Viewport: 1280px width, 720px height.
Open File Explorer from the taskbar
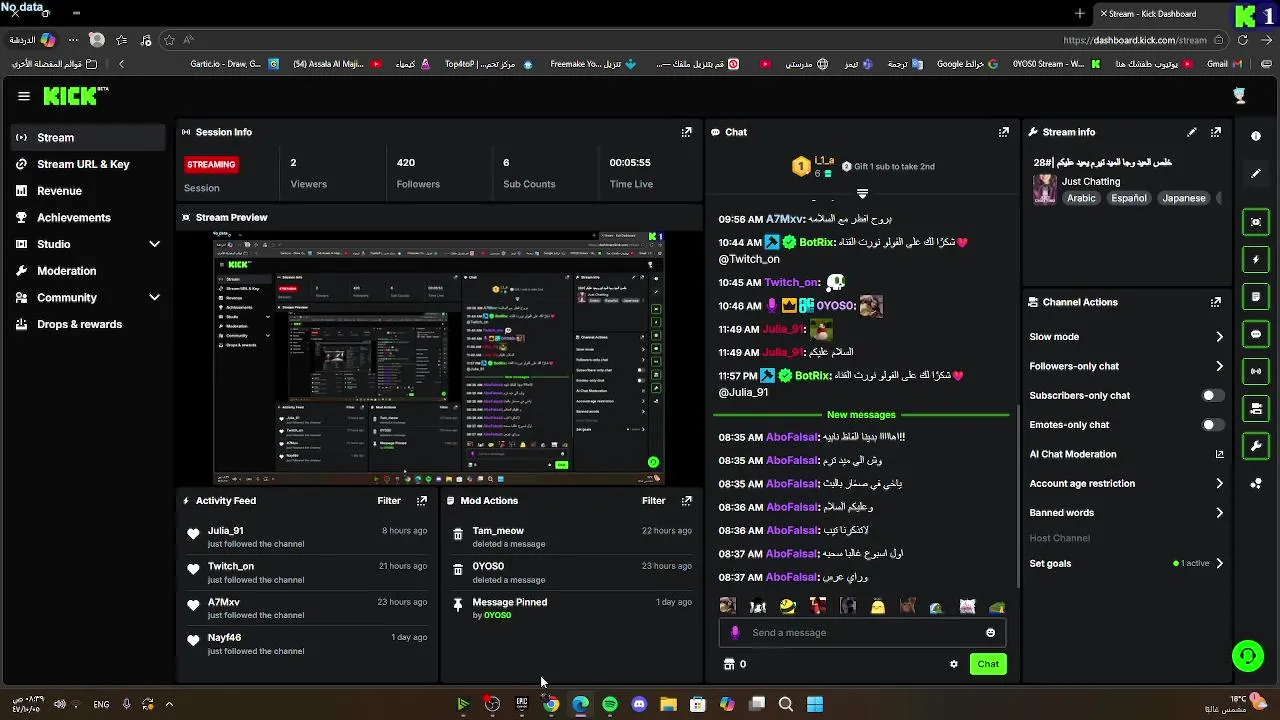tap(668, 704)
